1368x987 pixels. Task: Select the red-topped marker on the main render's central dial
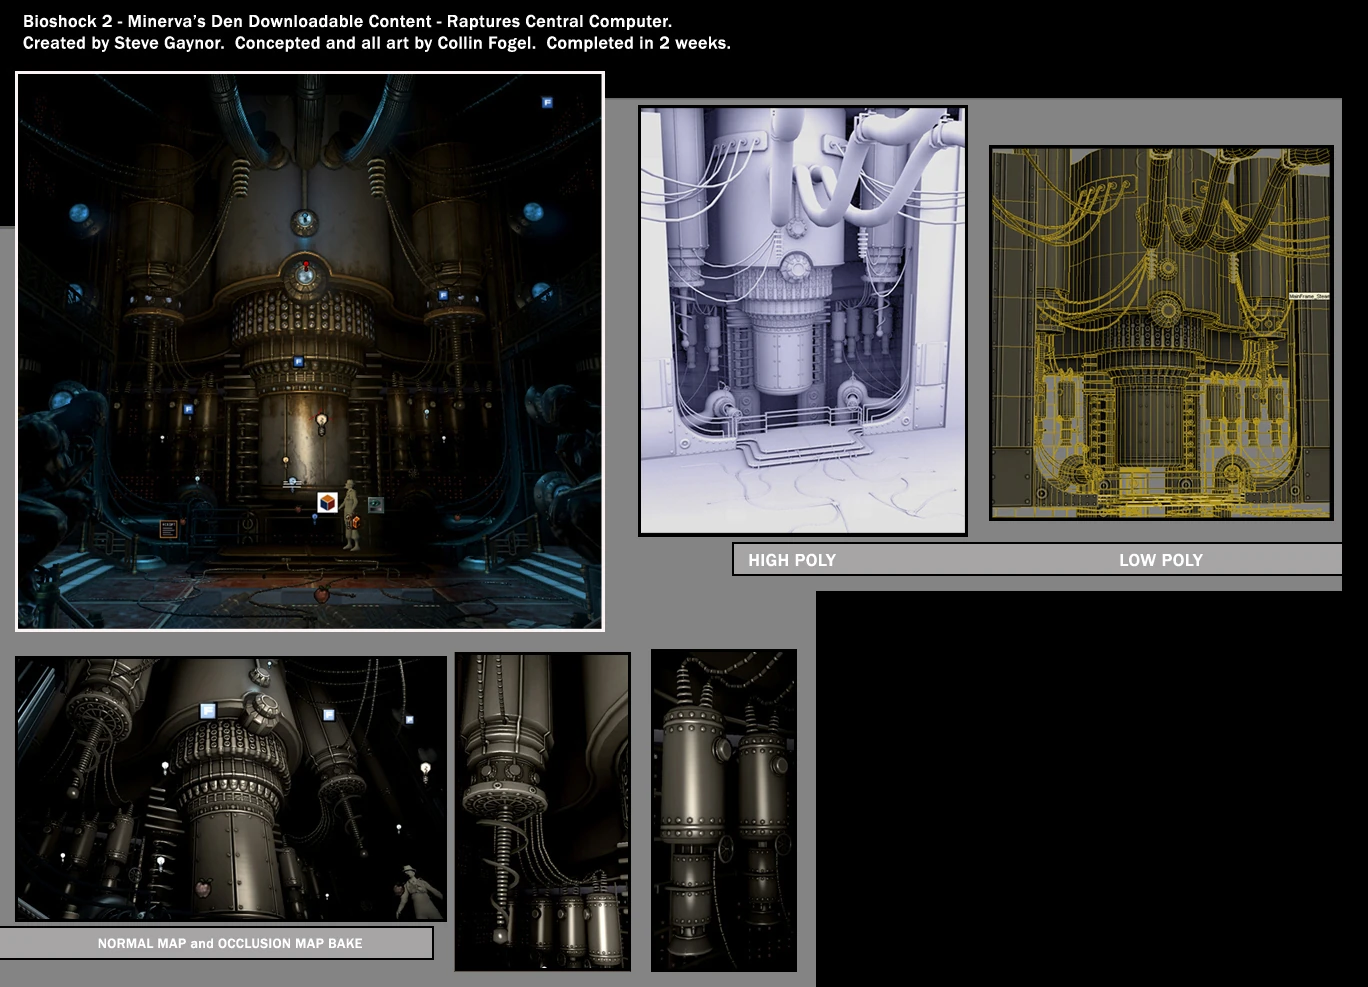pos(306,266)
